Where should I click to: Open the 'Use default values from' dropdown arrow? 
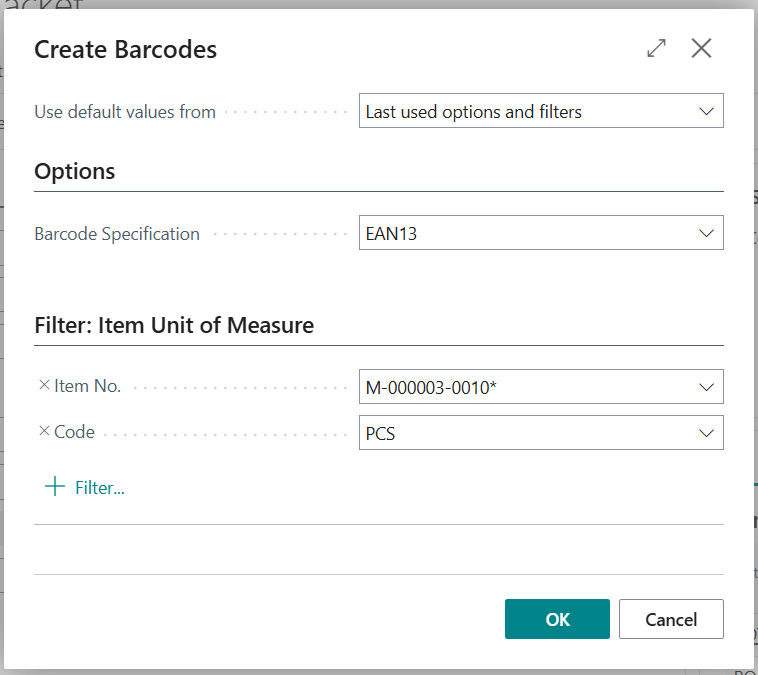[x=706, y=111]
